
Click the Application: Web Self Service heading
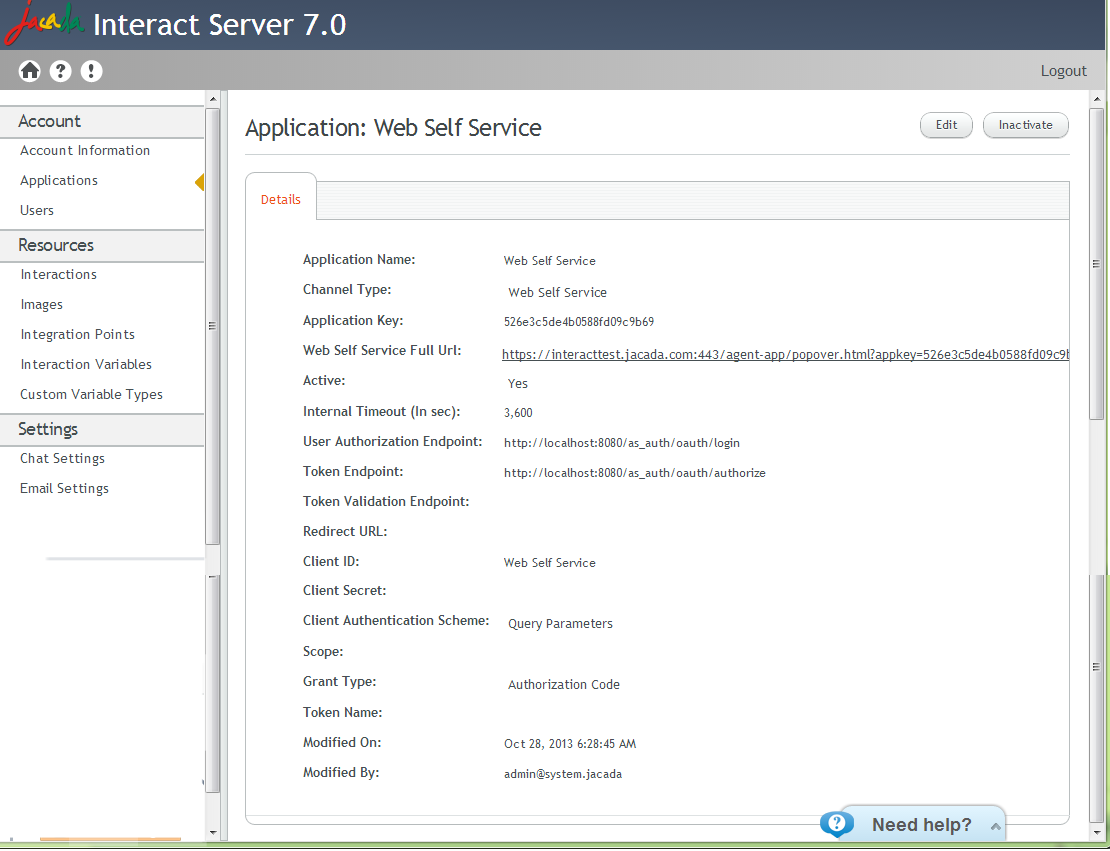point(394,128)
